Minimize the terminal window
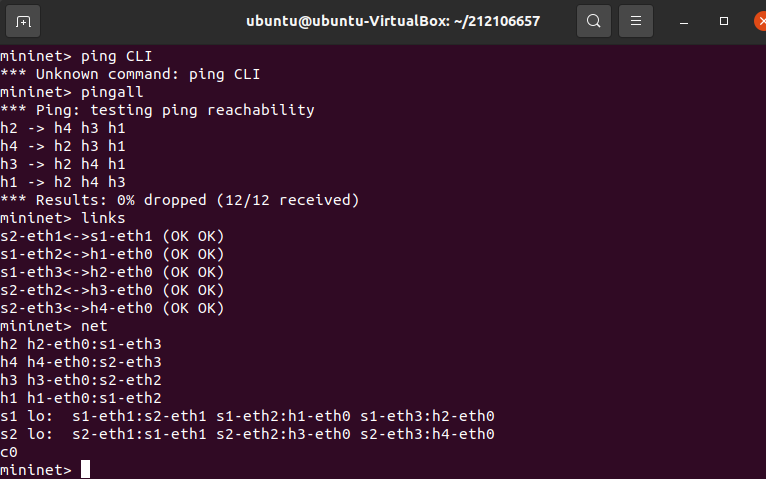This screenshot has height=479, width=766. coord(684,21)
